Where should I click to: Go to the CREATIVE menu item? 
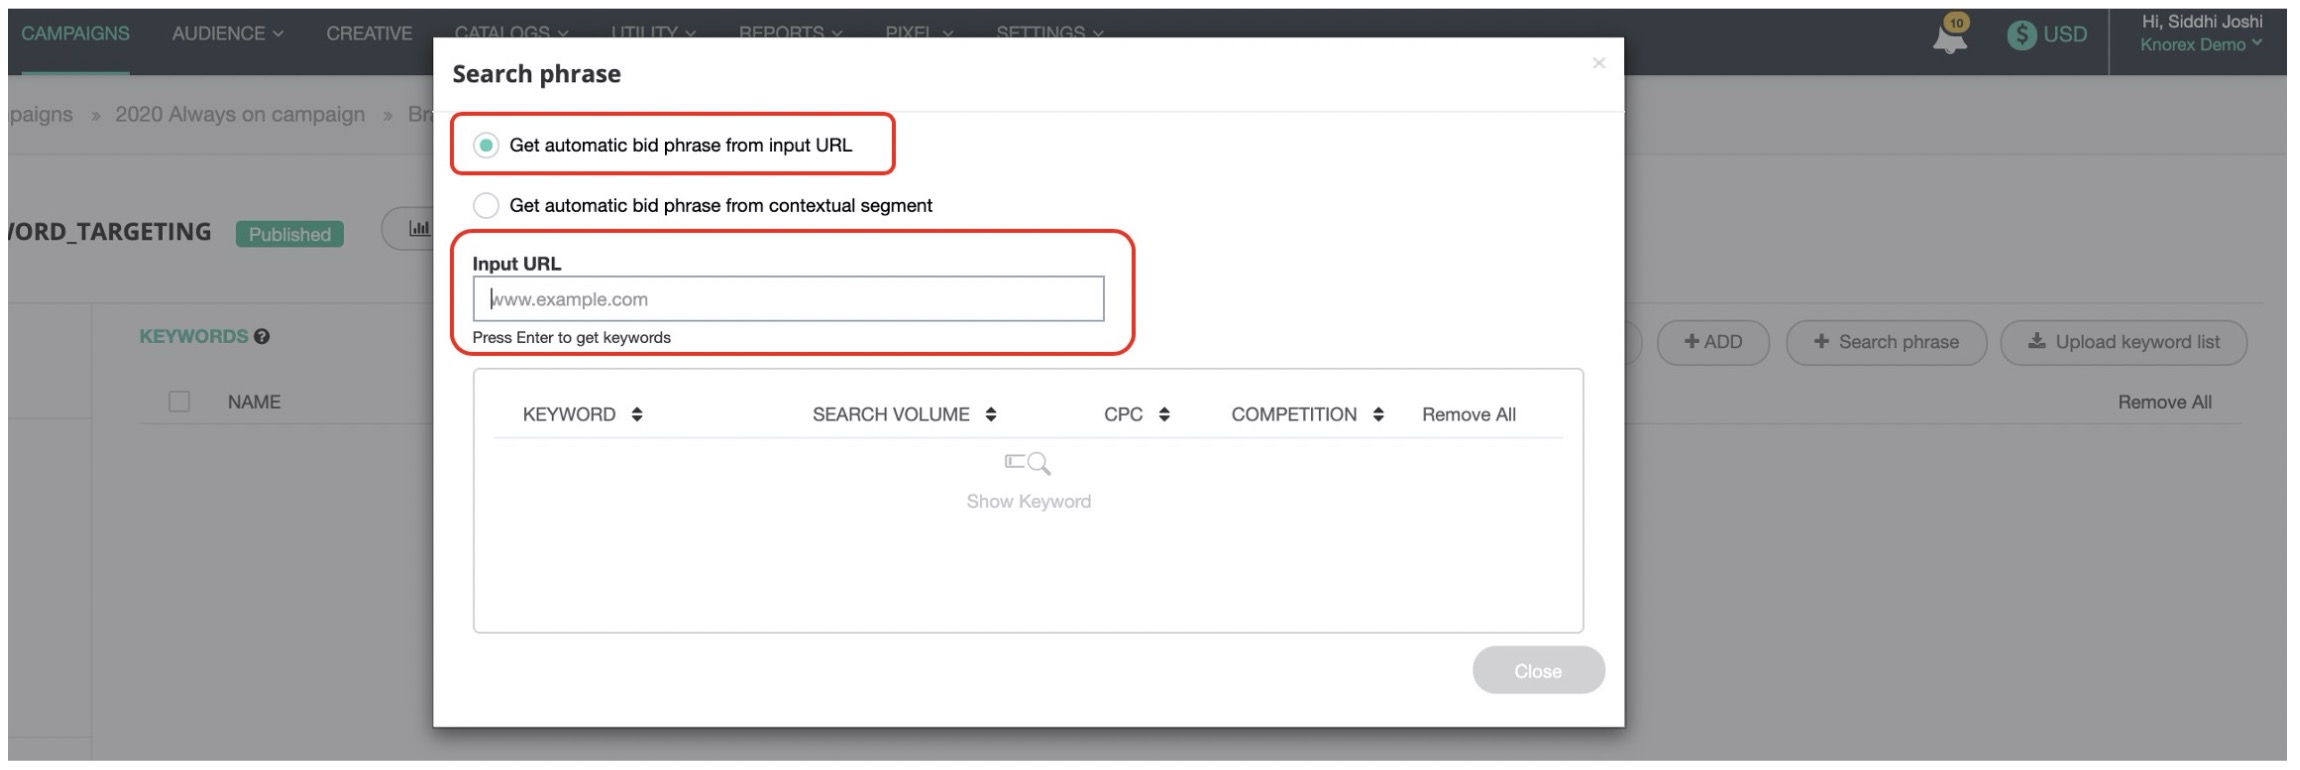coord(368,34)
